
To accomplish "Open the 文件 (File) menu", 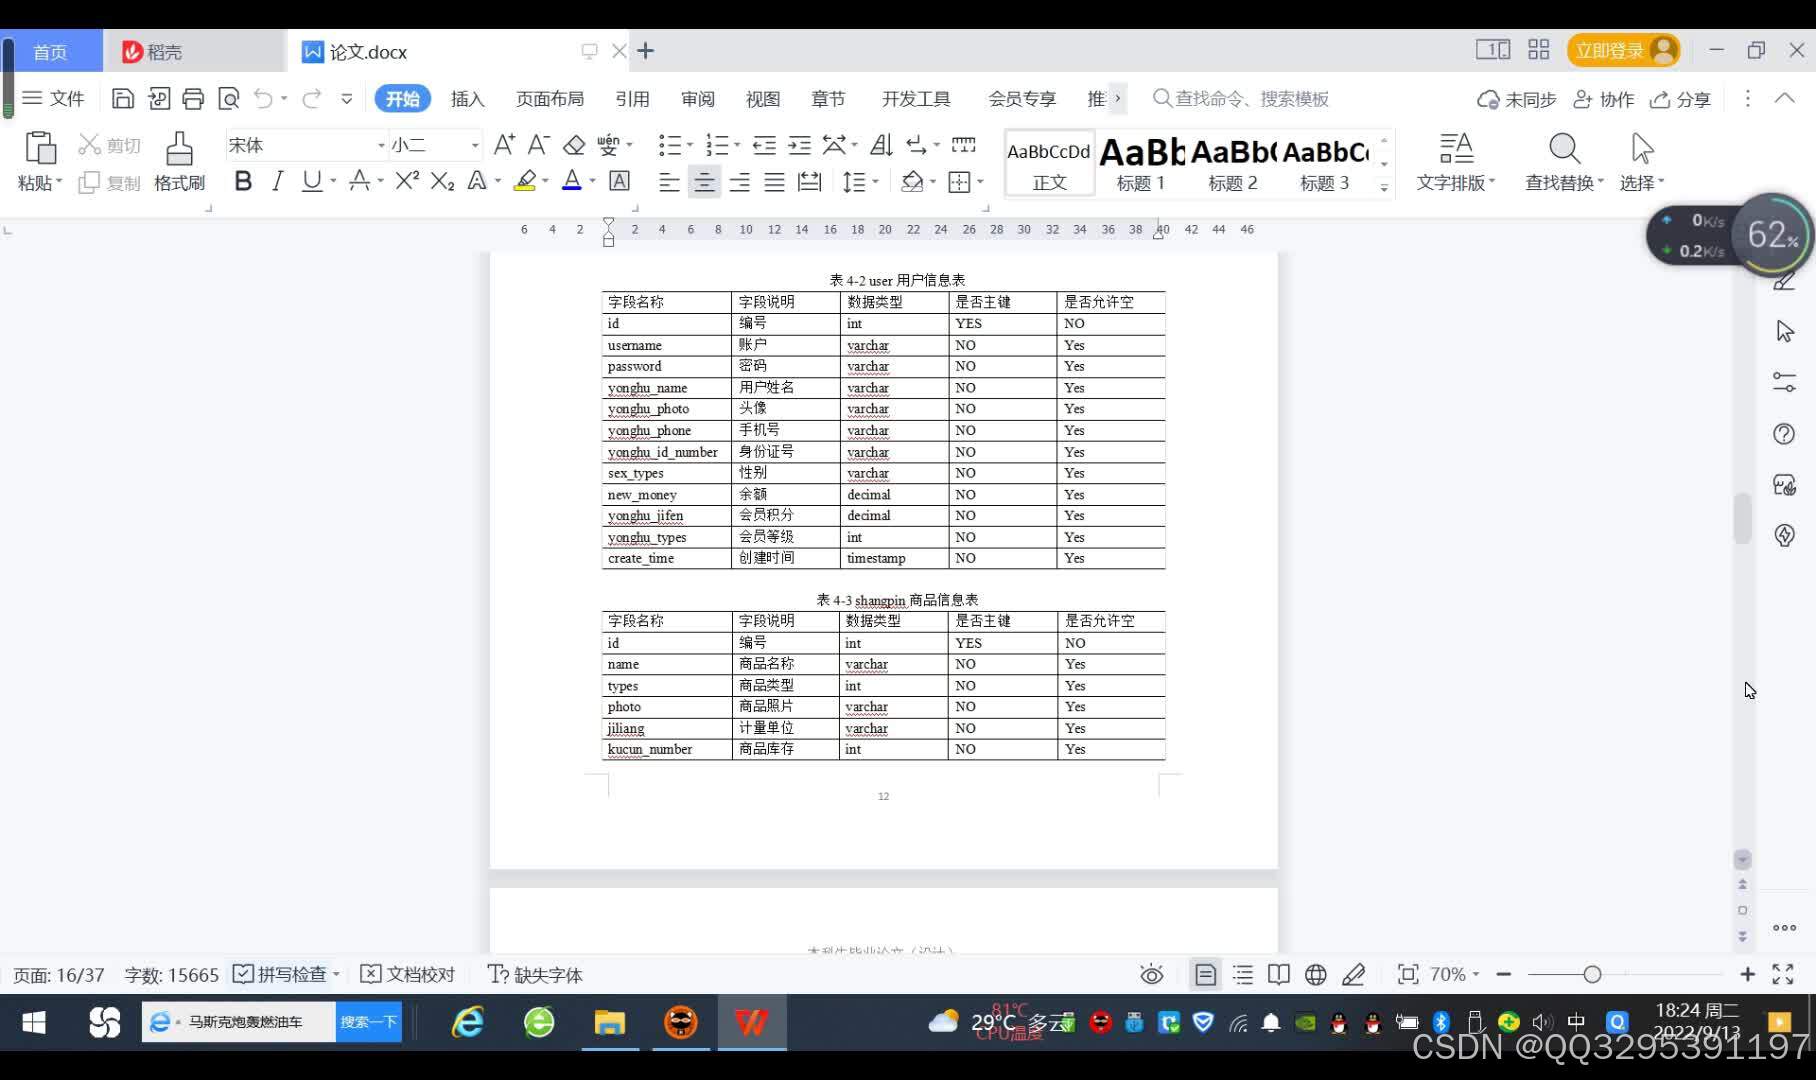I will point(54,98).
